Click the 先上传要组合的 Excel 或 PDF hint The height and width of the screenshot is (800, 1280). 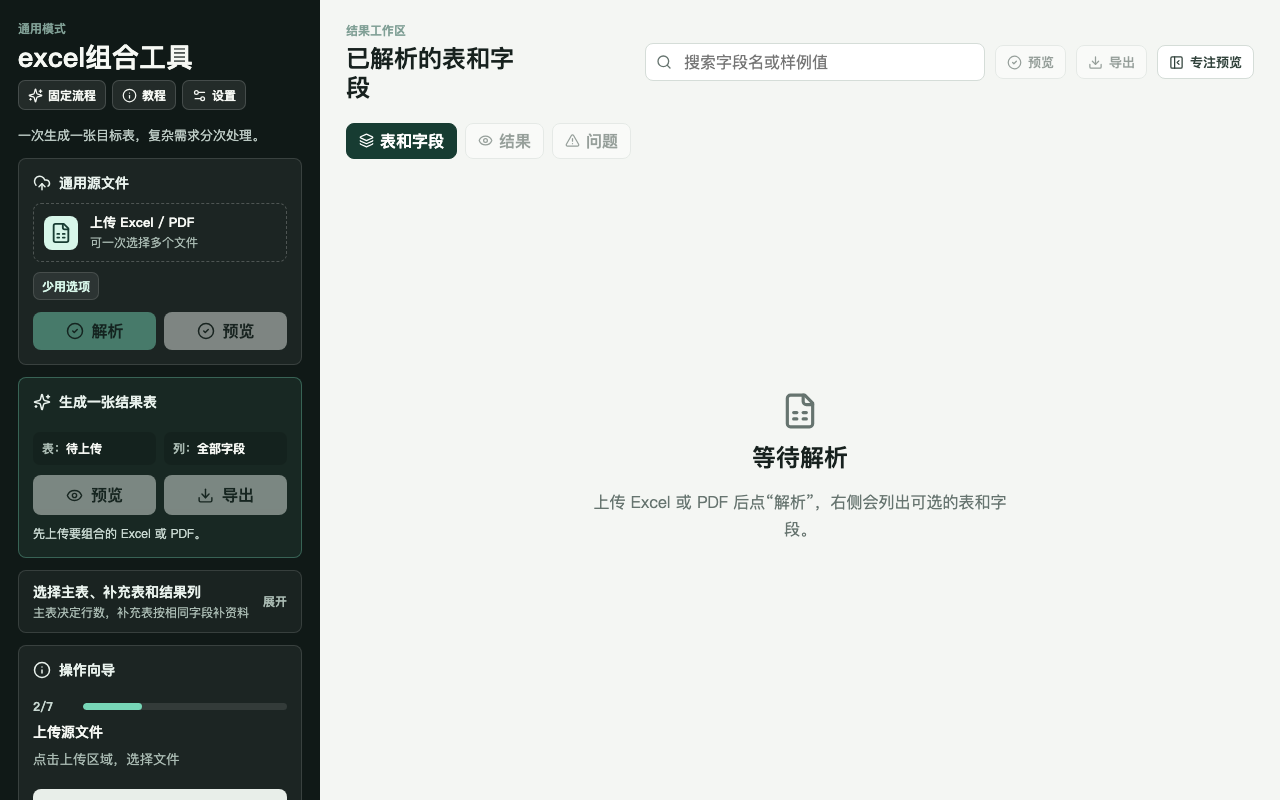point(119,534)
